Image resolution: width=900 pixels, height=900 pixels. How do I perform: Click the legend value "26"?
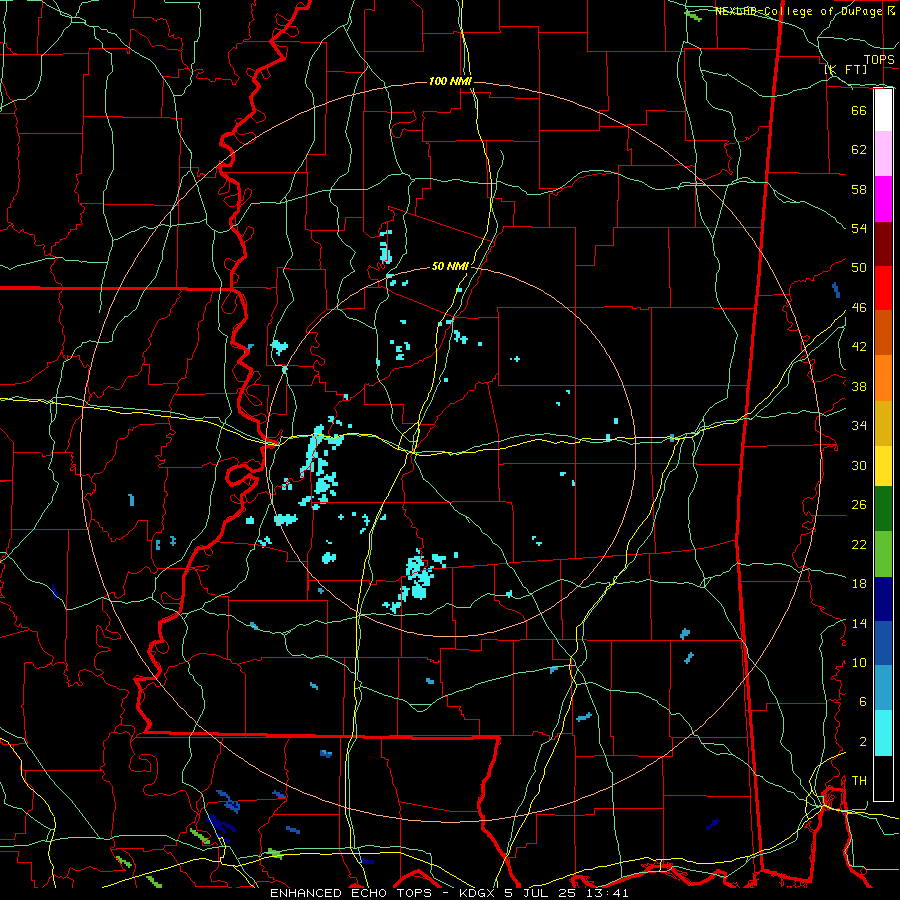(859, 505)
